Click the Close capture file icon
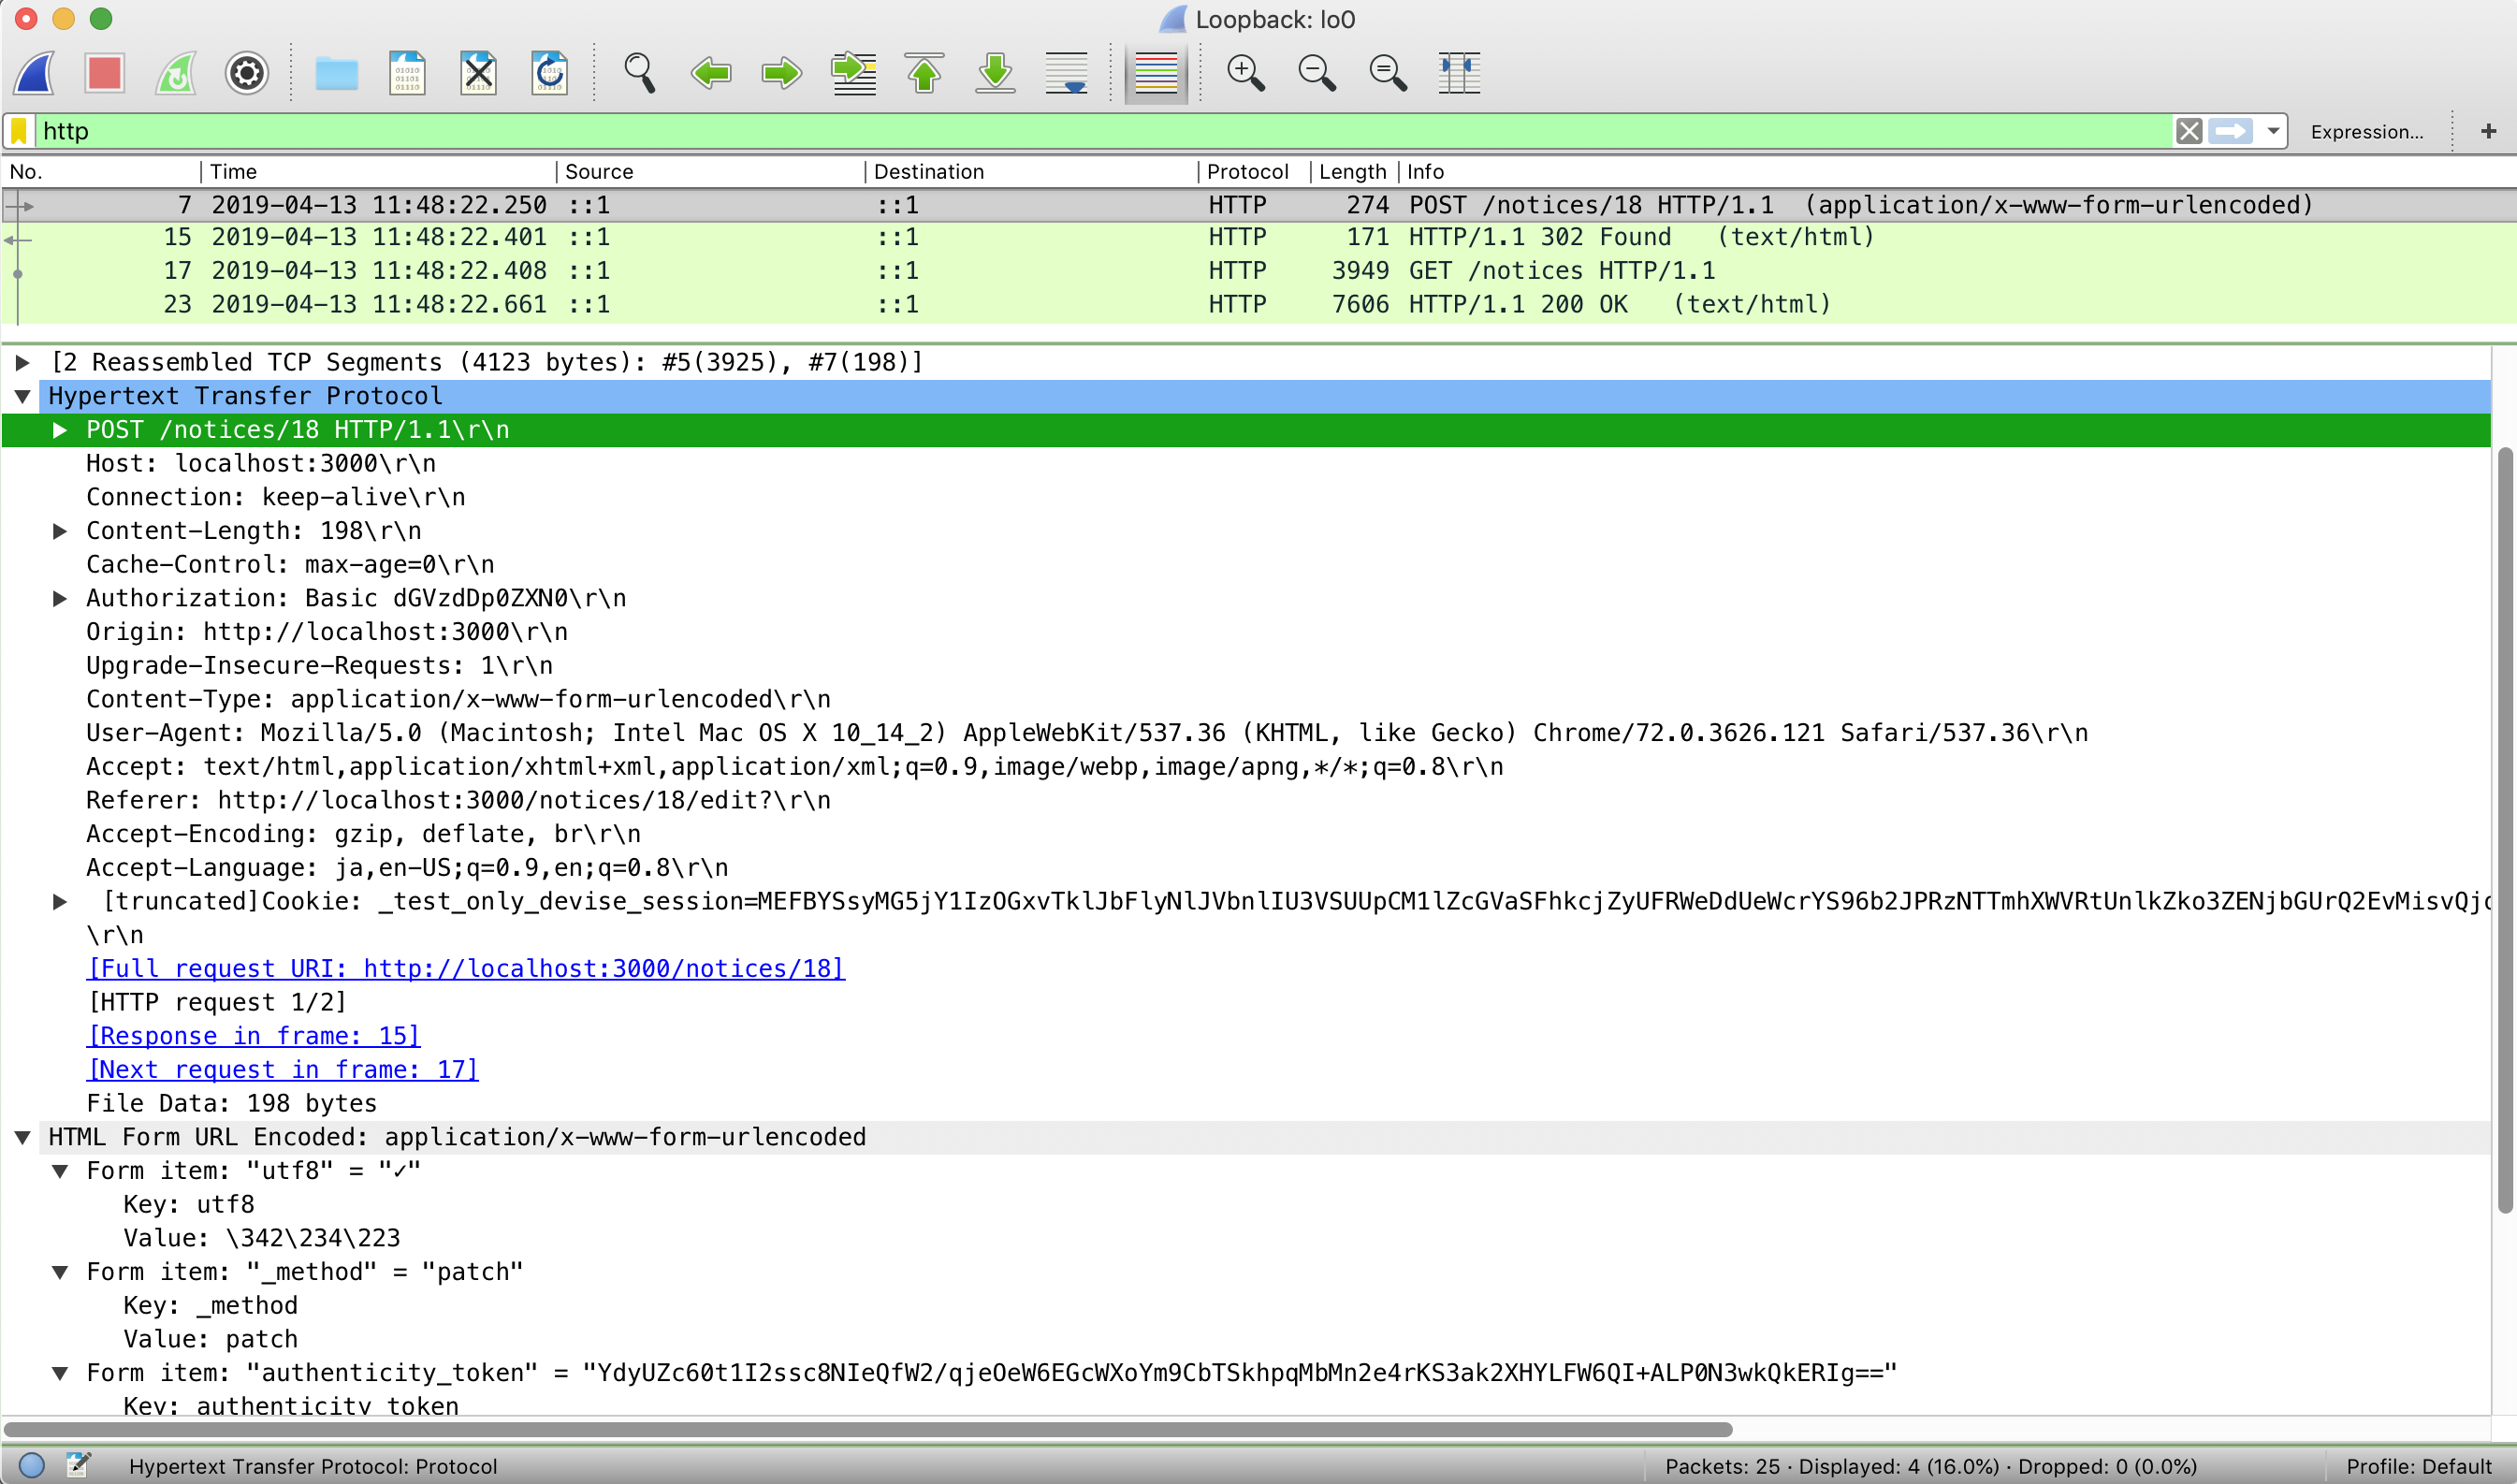Image resolution: width=2517 pixels, height=1484 pixels. pos(478,73)
